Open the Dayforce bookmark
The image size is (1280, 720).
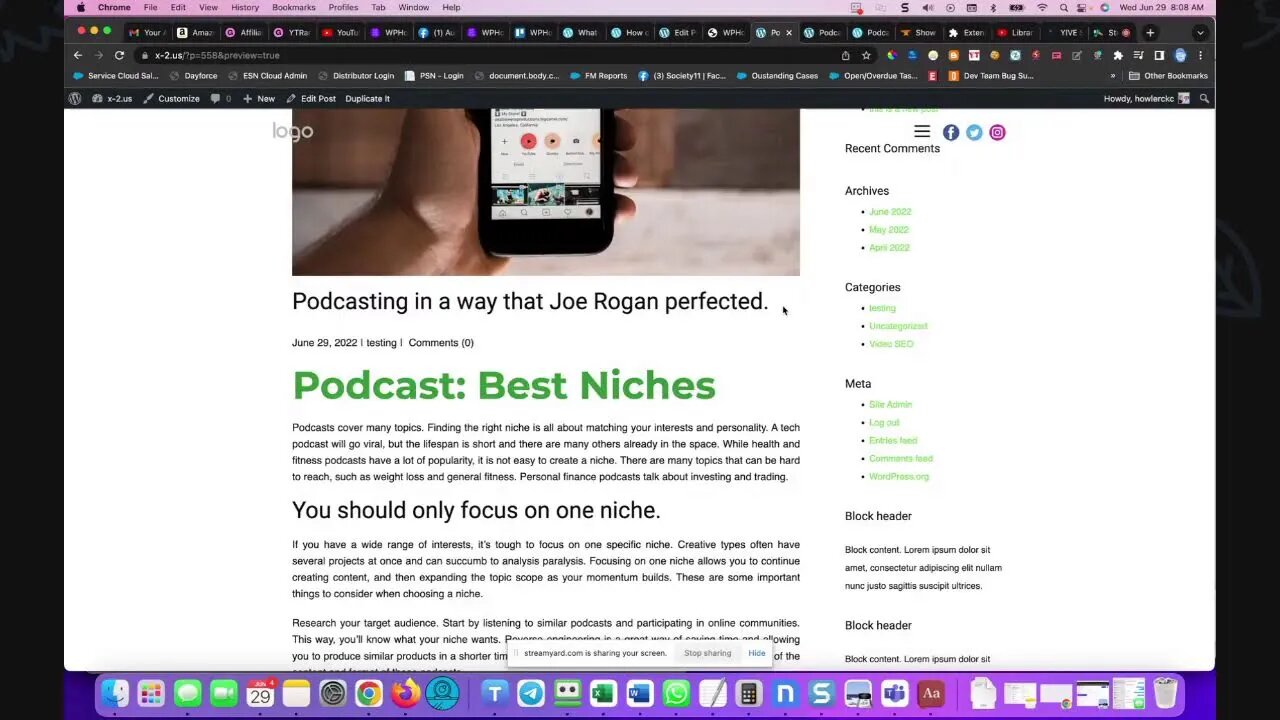(x=193, y=76)
